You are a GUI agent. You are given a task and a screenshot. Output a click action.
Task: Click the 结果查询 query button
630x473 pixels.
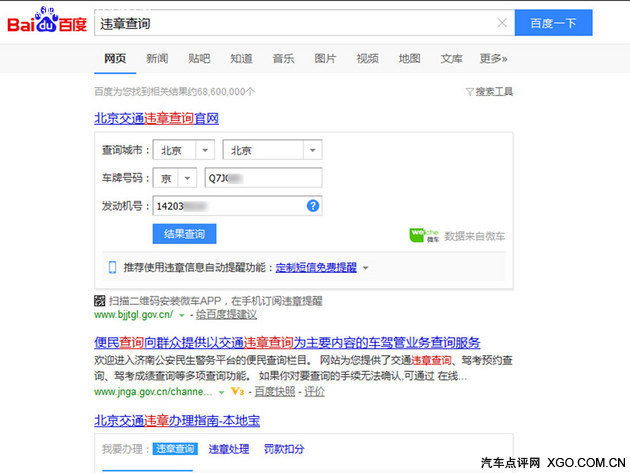pyautogui.click(x=184, y=234)
